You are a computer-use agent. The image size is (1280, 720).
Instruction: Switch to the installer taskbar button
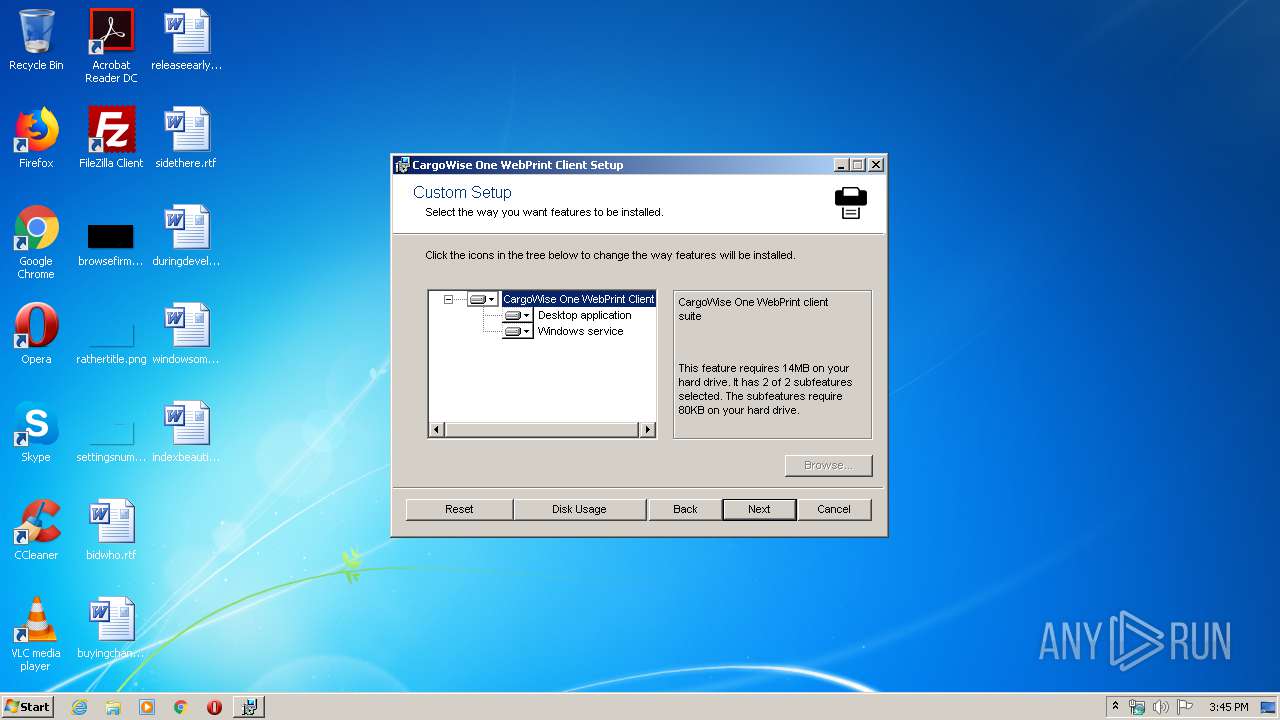(x=249, y=707)
